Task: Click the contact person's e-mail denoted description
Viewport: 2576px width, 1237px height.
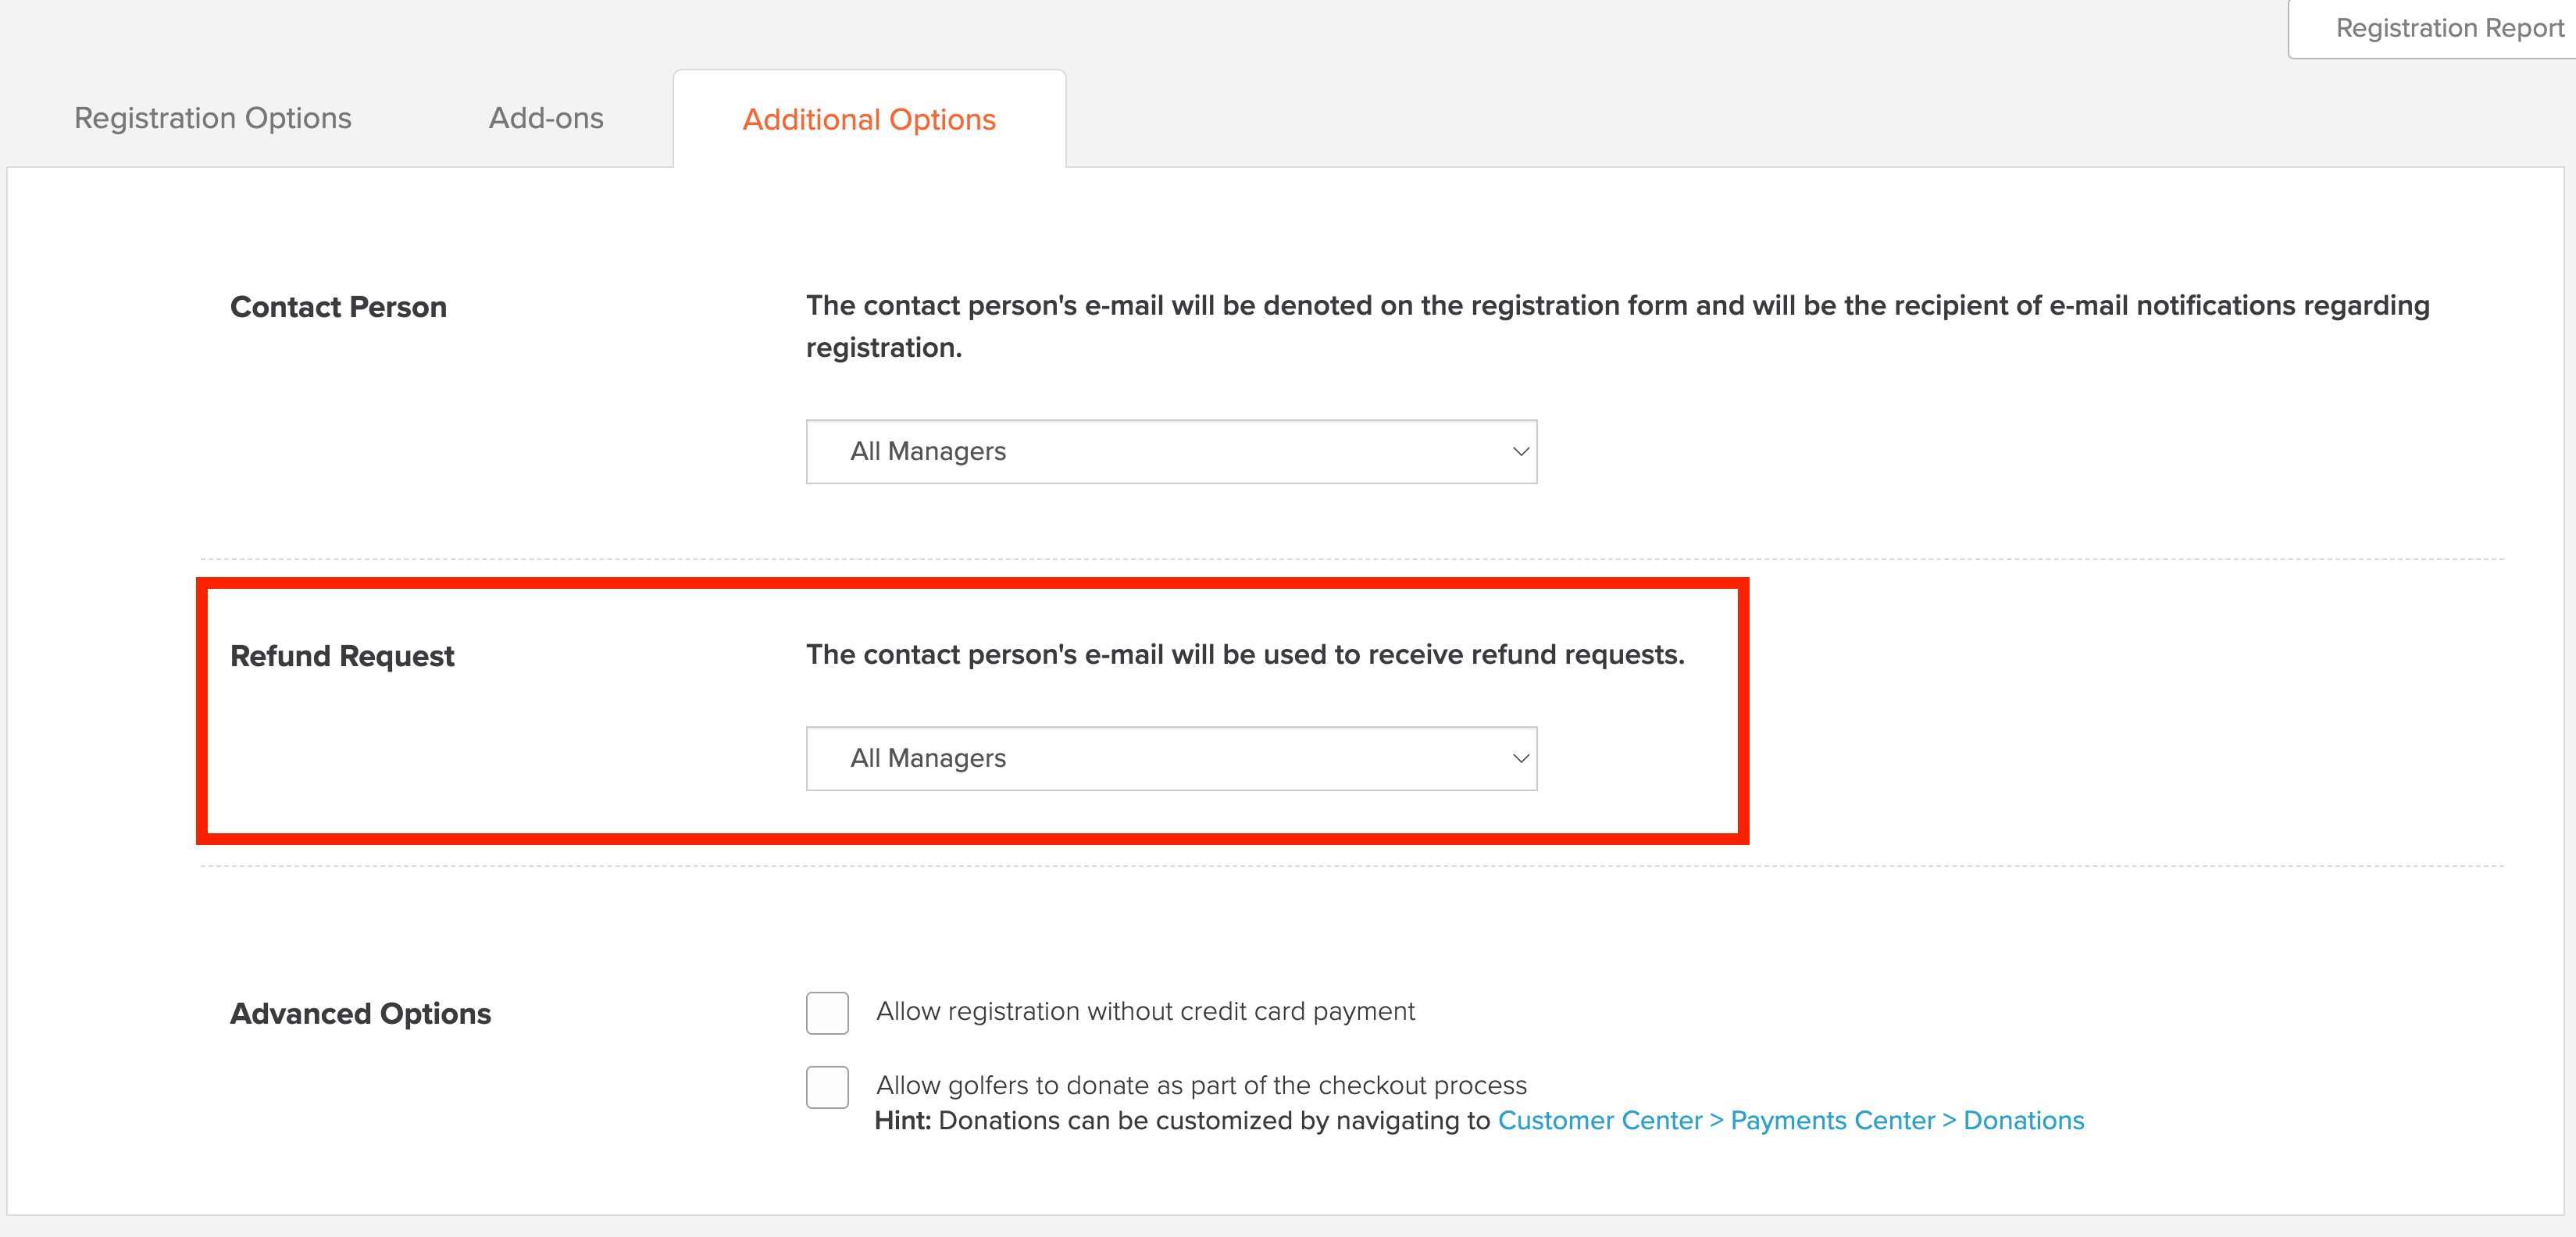Action: point(1617,326)
